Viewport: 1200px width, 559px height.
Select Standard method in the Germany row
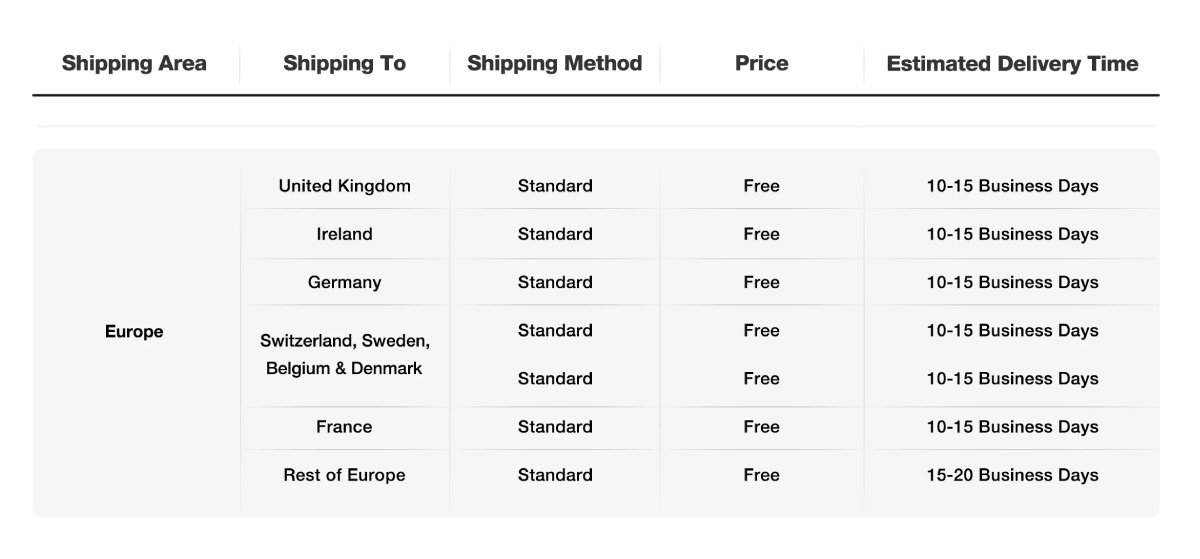(x=555, y=282)
